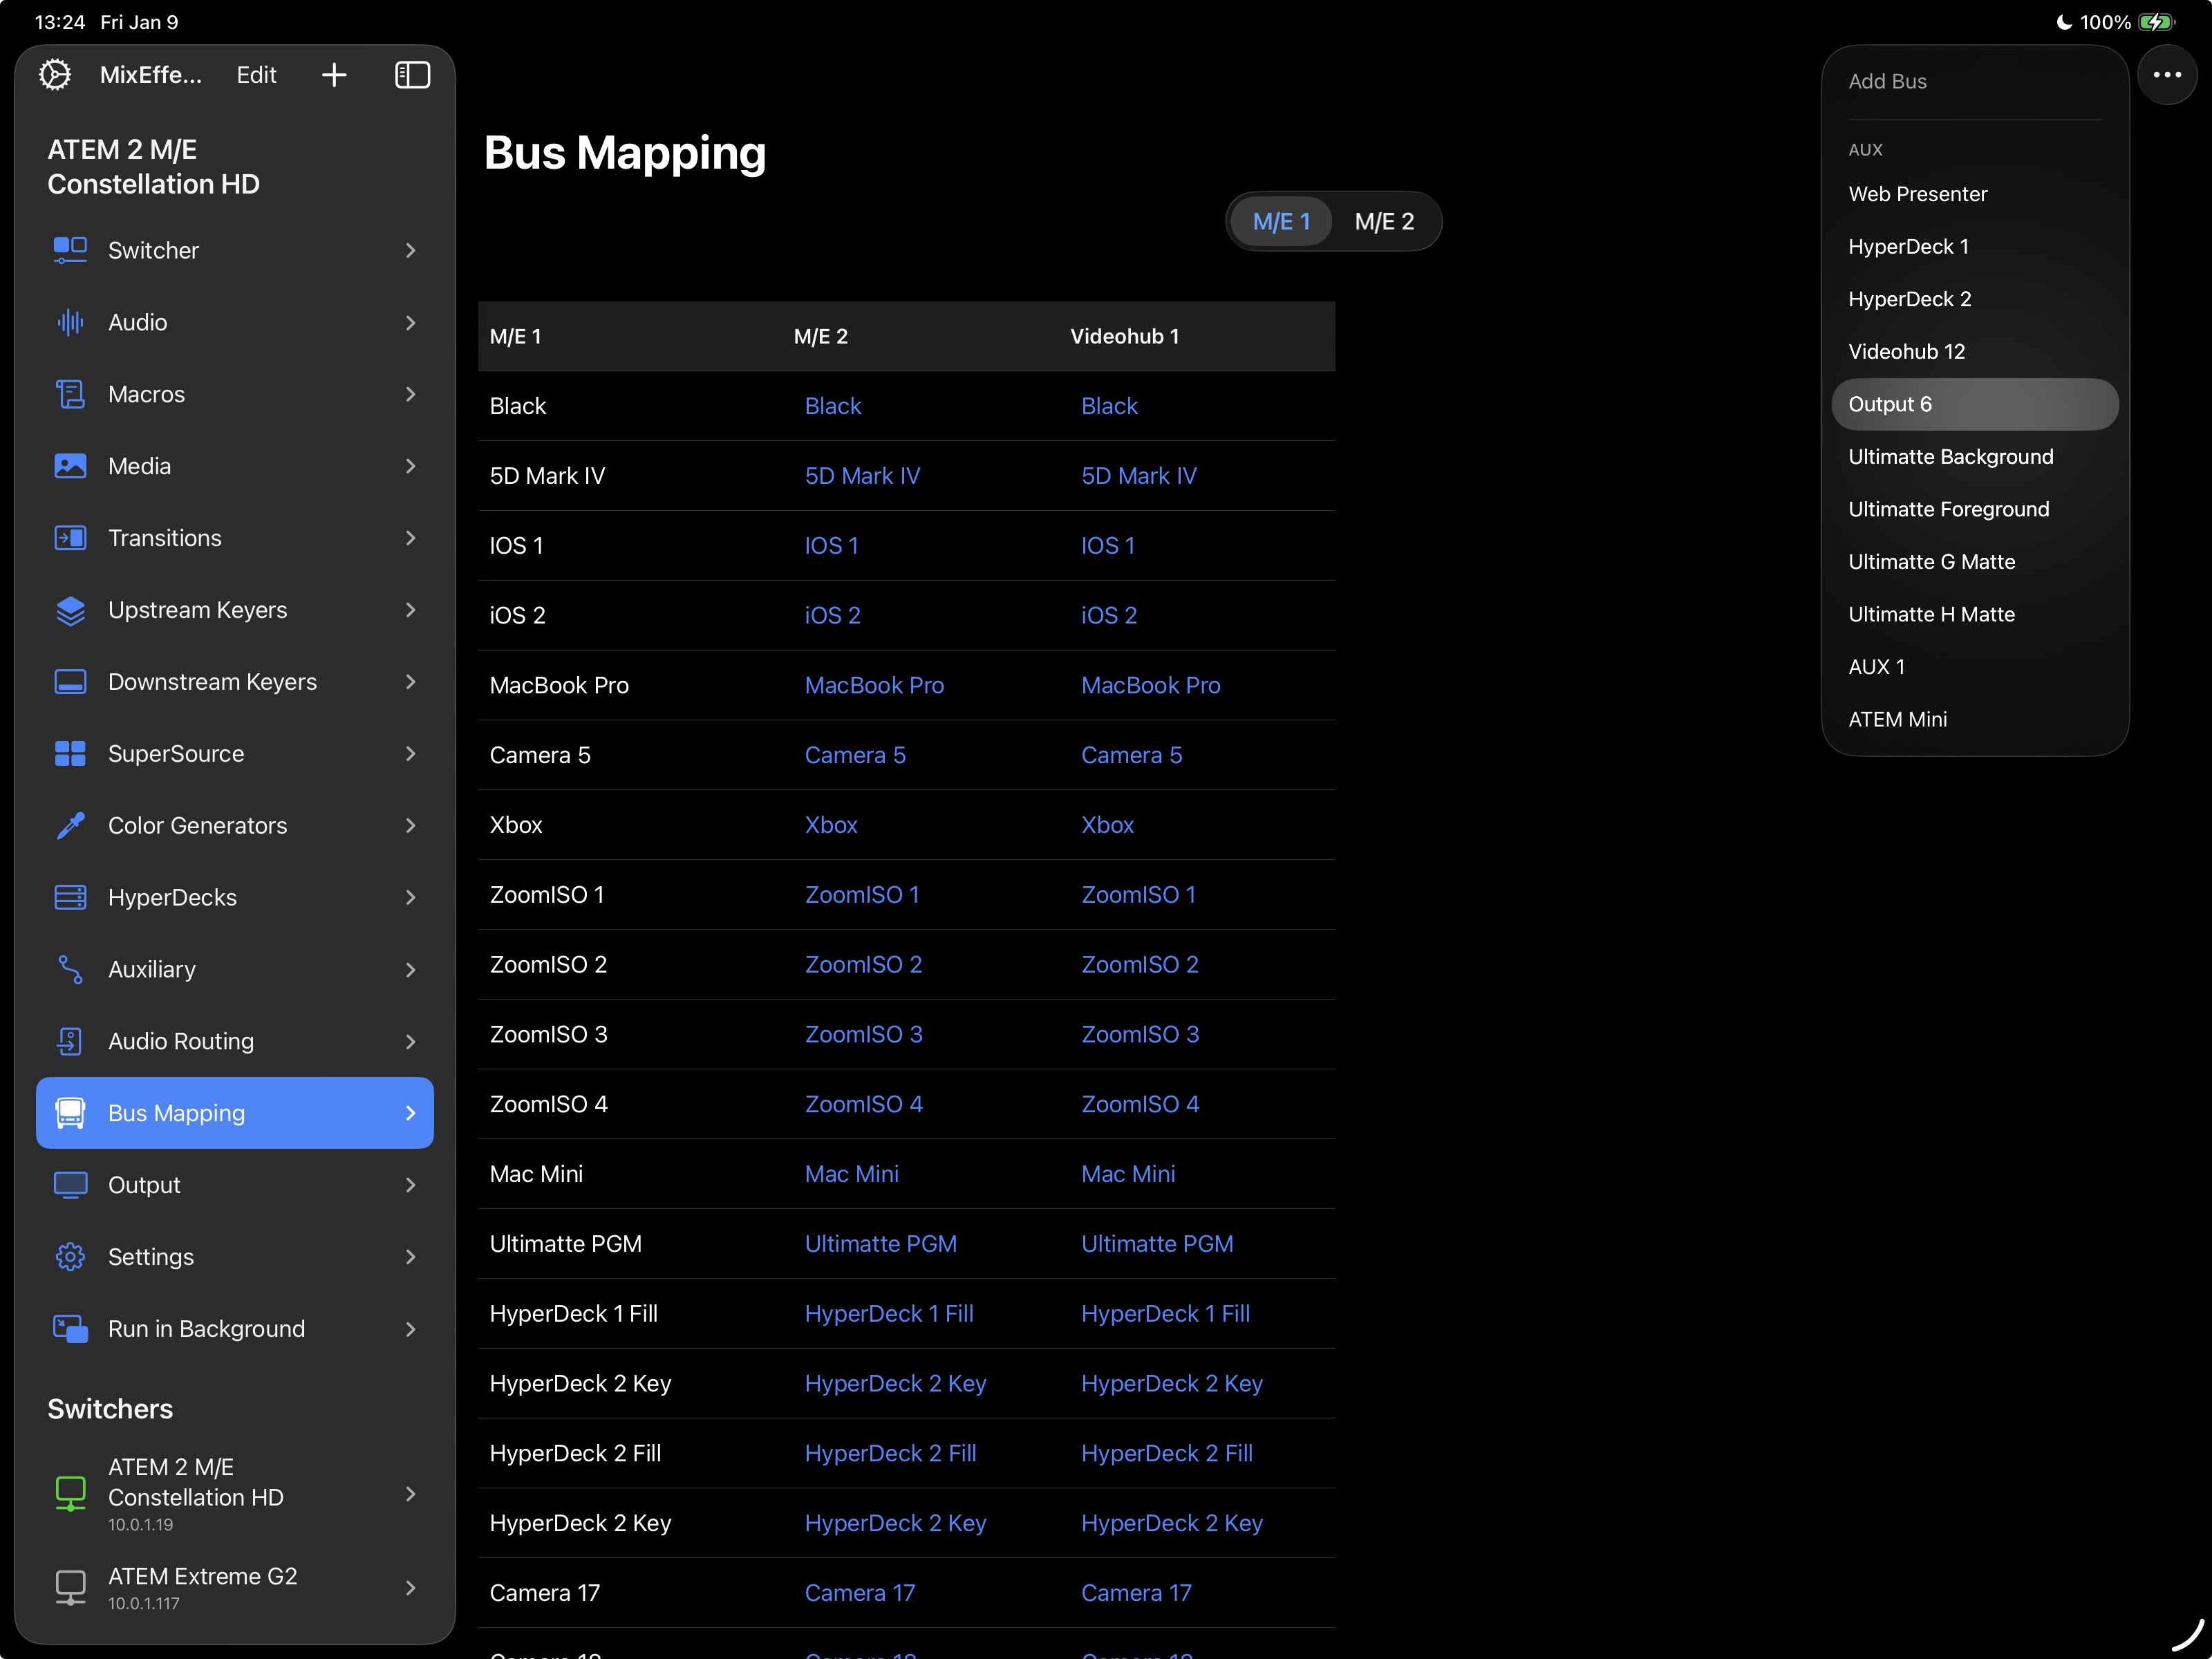Toggle the sidebar layout icon
The image size is (2212, 1659).
[412, 75]
